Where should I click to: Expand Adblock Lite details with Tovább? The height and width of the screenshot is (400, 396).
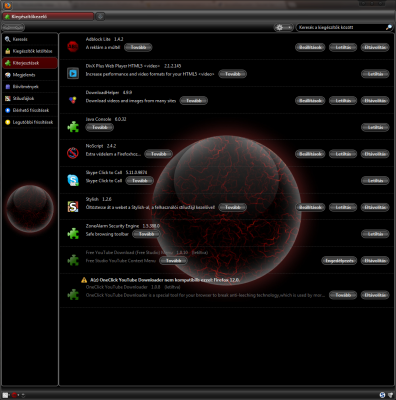(x=138, y=47)
